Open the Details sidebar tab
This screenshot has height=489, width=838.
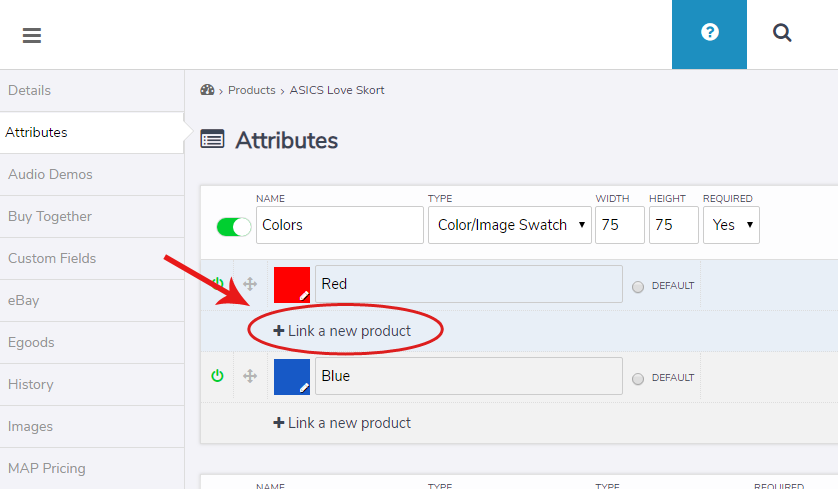pos(92,90)
